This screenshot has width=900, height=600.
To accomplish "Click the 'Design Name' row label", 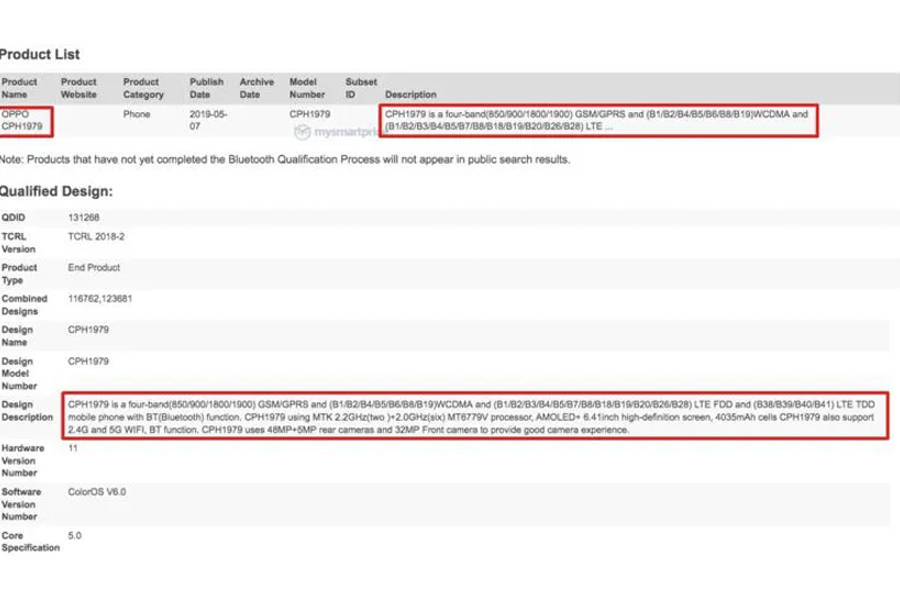I will click(17, 336).
